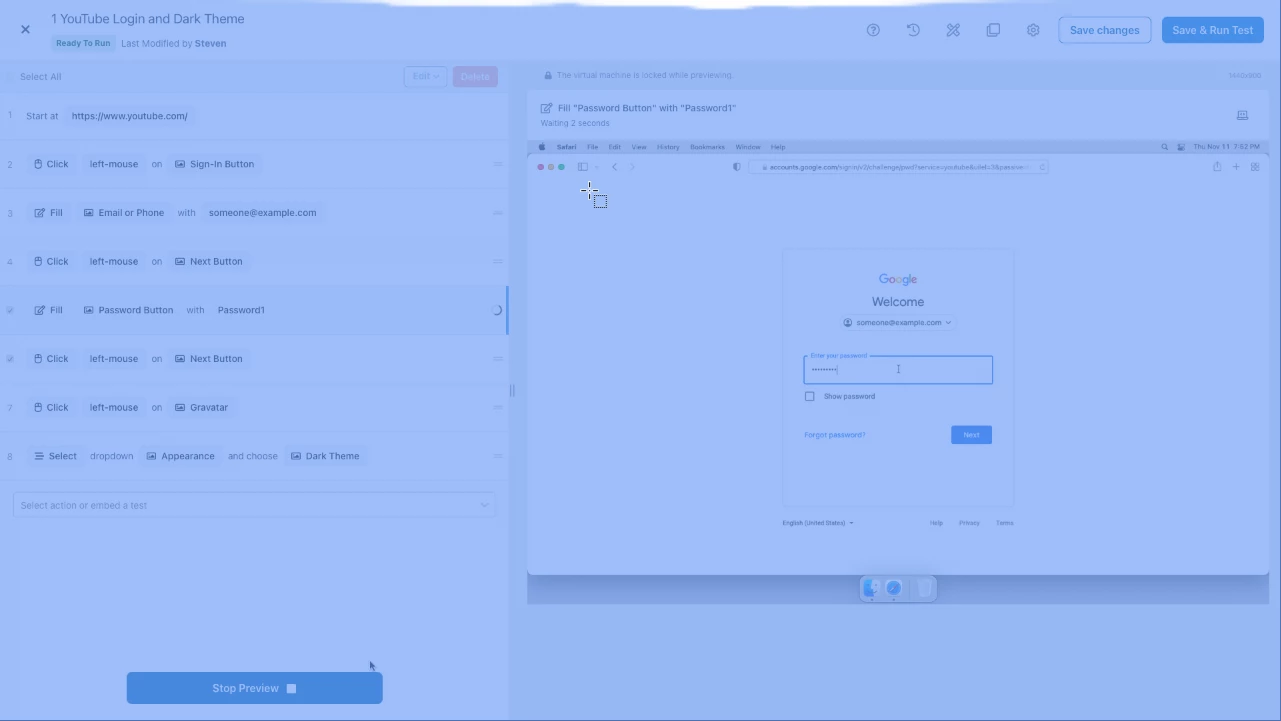Open Safari menu in the VM menu bar
Viewport: 1281px width, 721px height.
(x=566, y=147)
